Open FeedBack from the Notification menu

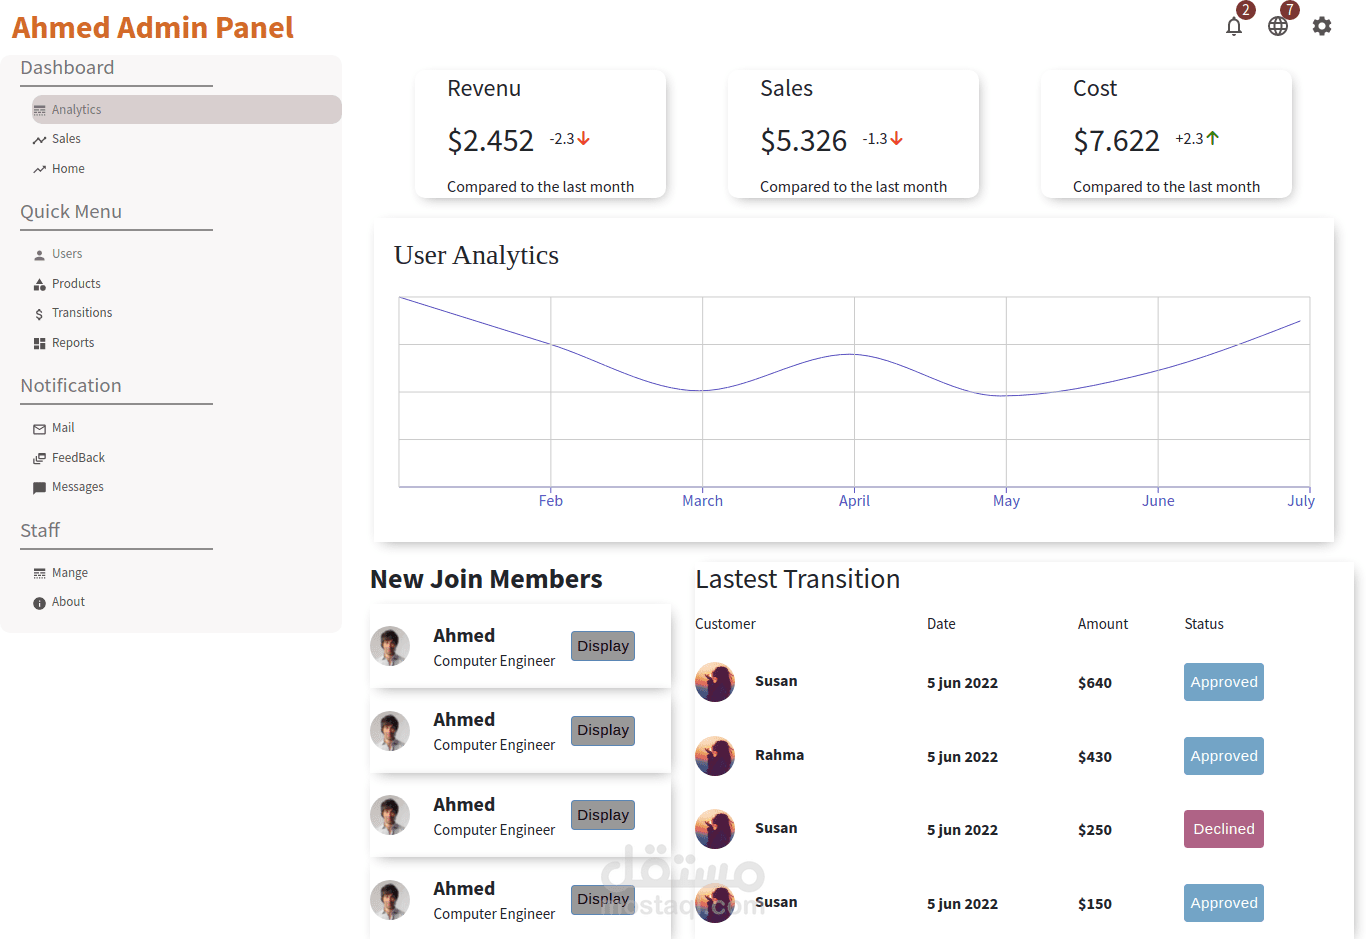[x=78, y=457]
